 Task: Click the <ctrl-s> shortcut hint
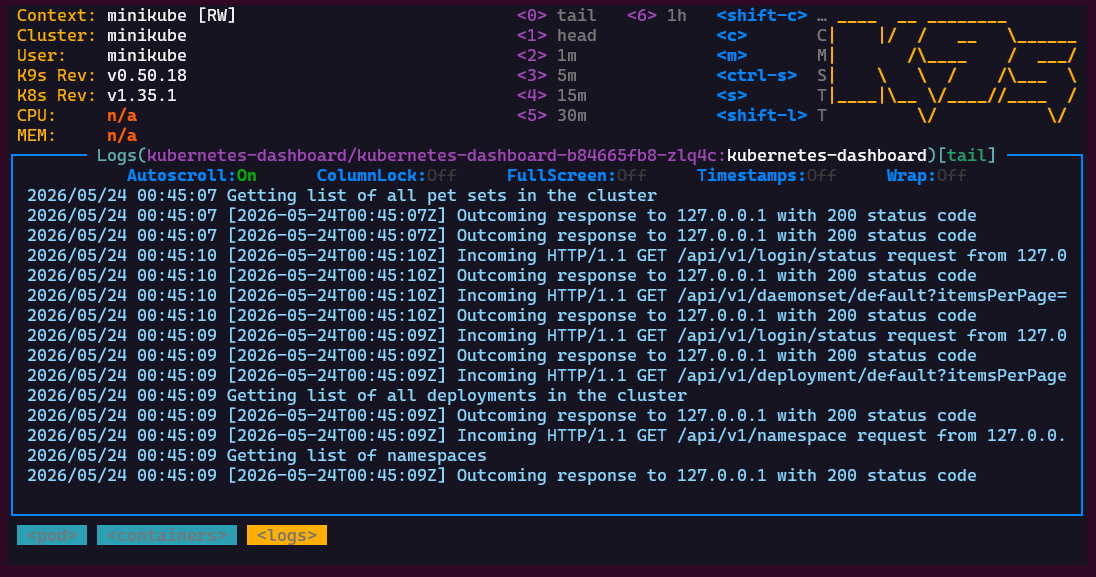[757, 76]
